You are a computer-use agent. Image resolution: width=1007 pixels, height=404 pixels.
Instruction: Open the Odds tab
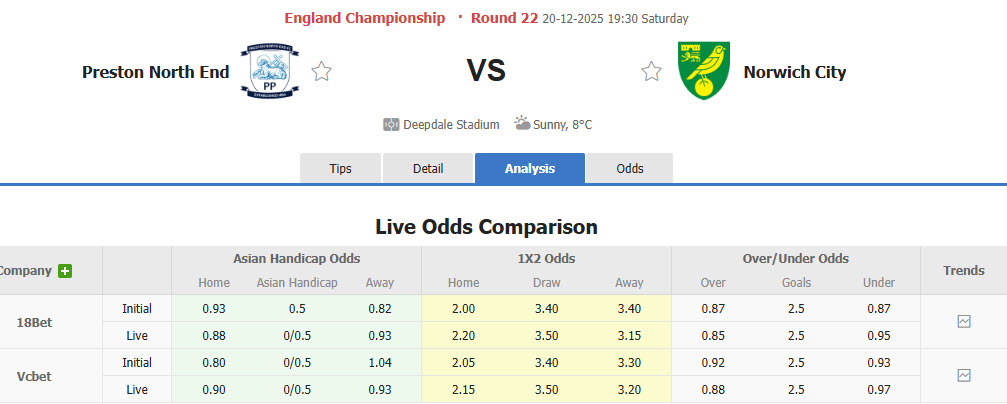coord(630,168)
